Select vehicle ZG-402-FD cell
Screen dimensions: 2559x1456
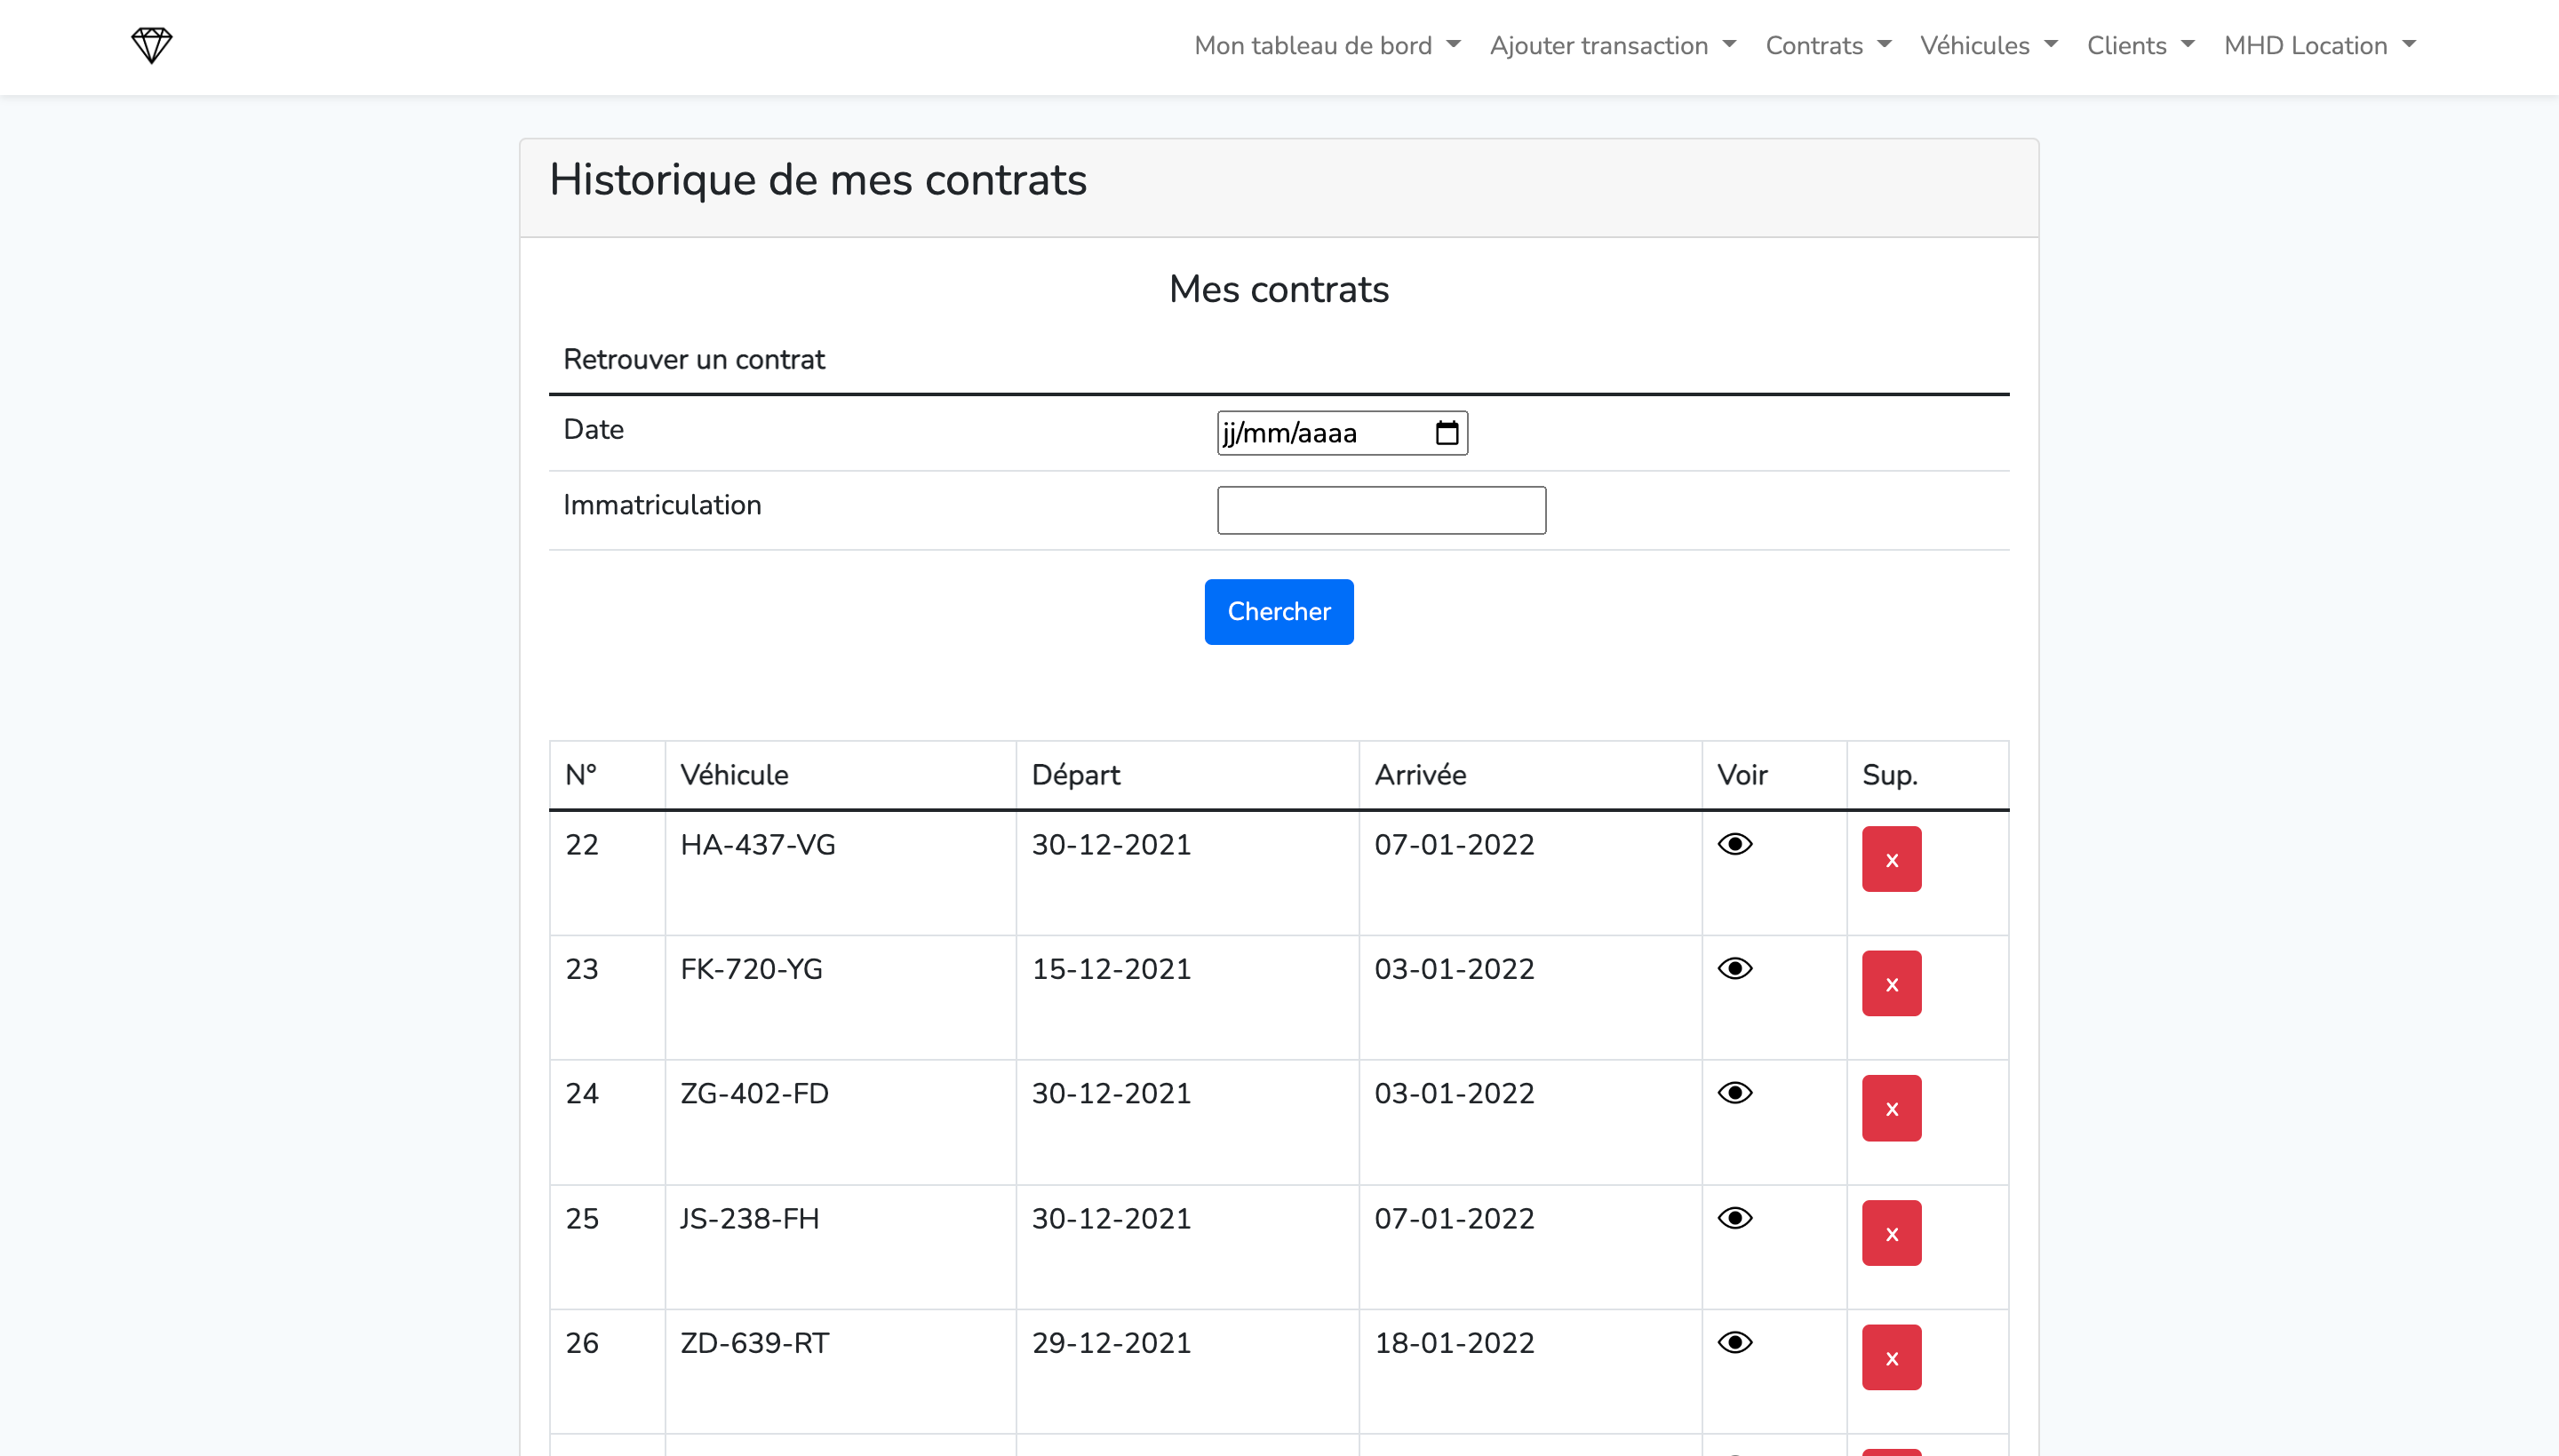(840, 1123)
